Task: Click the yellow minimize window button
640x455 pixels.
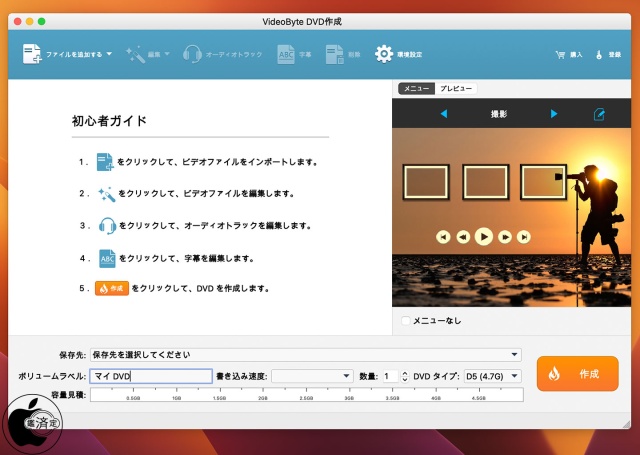Action: pos(29,21)
